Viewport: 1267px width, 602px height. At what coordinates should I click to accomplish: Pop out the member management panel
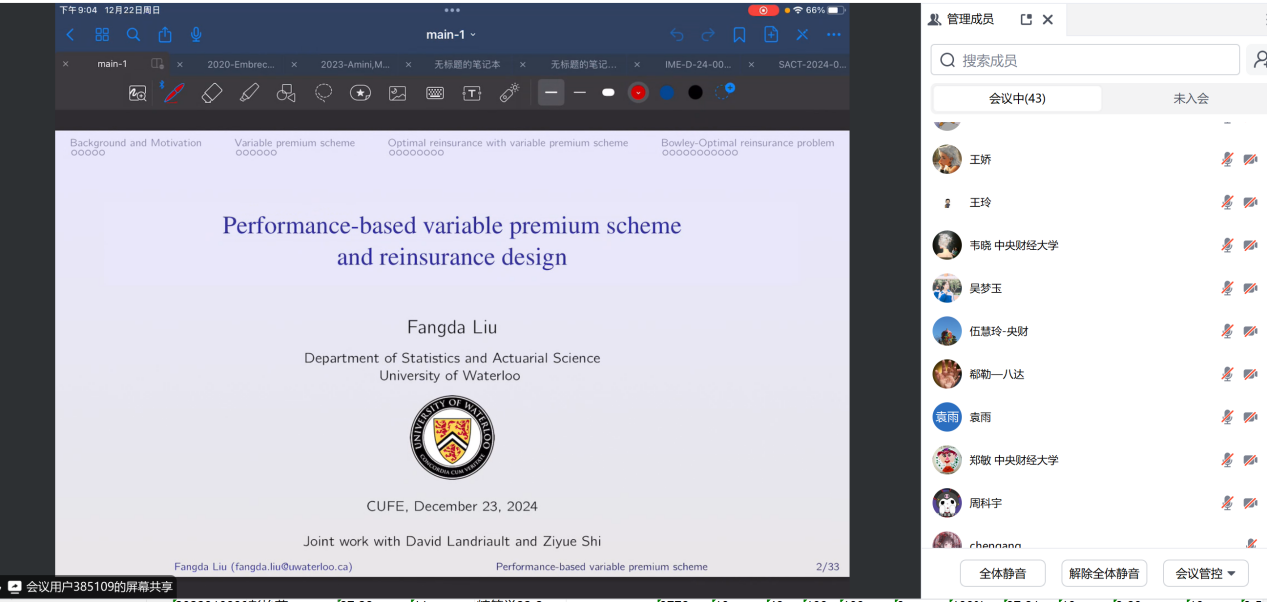[x=1026, y=20]
